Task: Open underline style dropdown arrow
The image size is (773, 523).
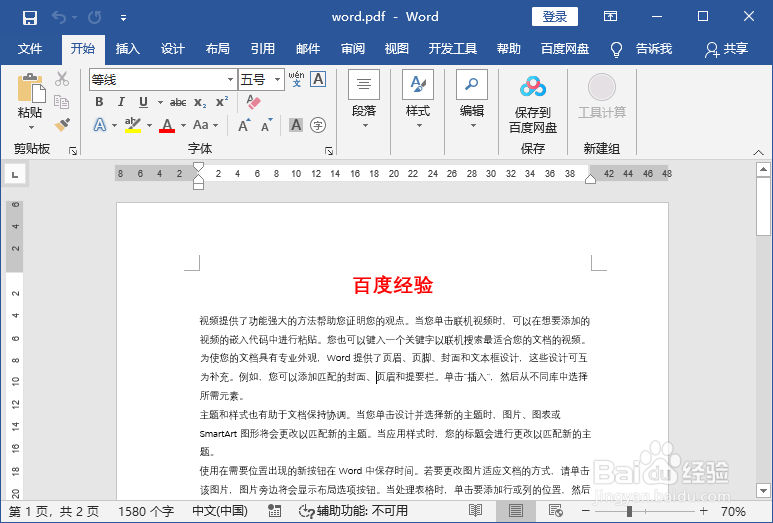Action: 160,103
